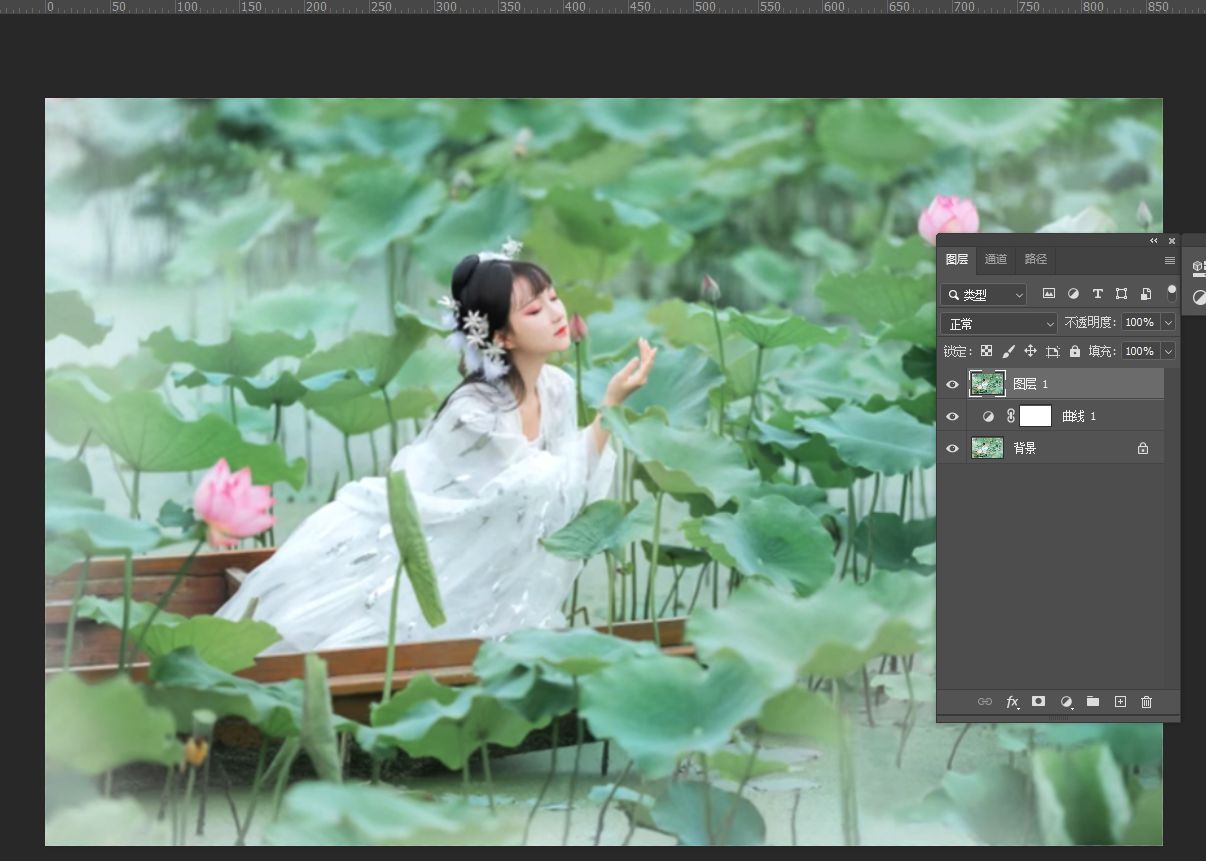Click the 锁定 label
This screenshot has height=861, width=1206.
957,351
